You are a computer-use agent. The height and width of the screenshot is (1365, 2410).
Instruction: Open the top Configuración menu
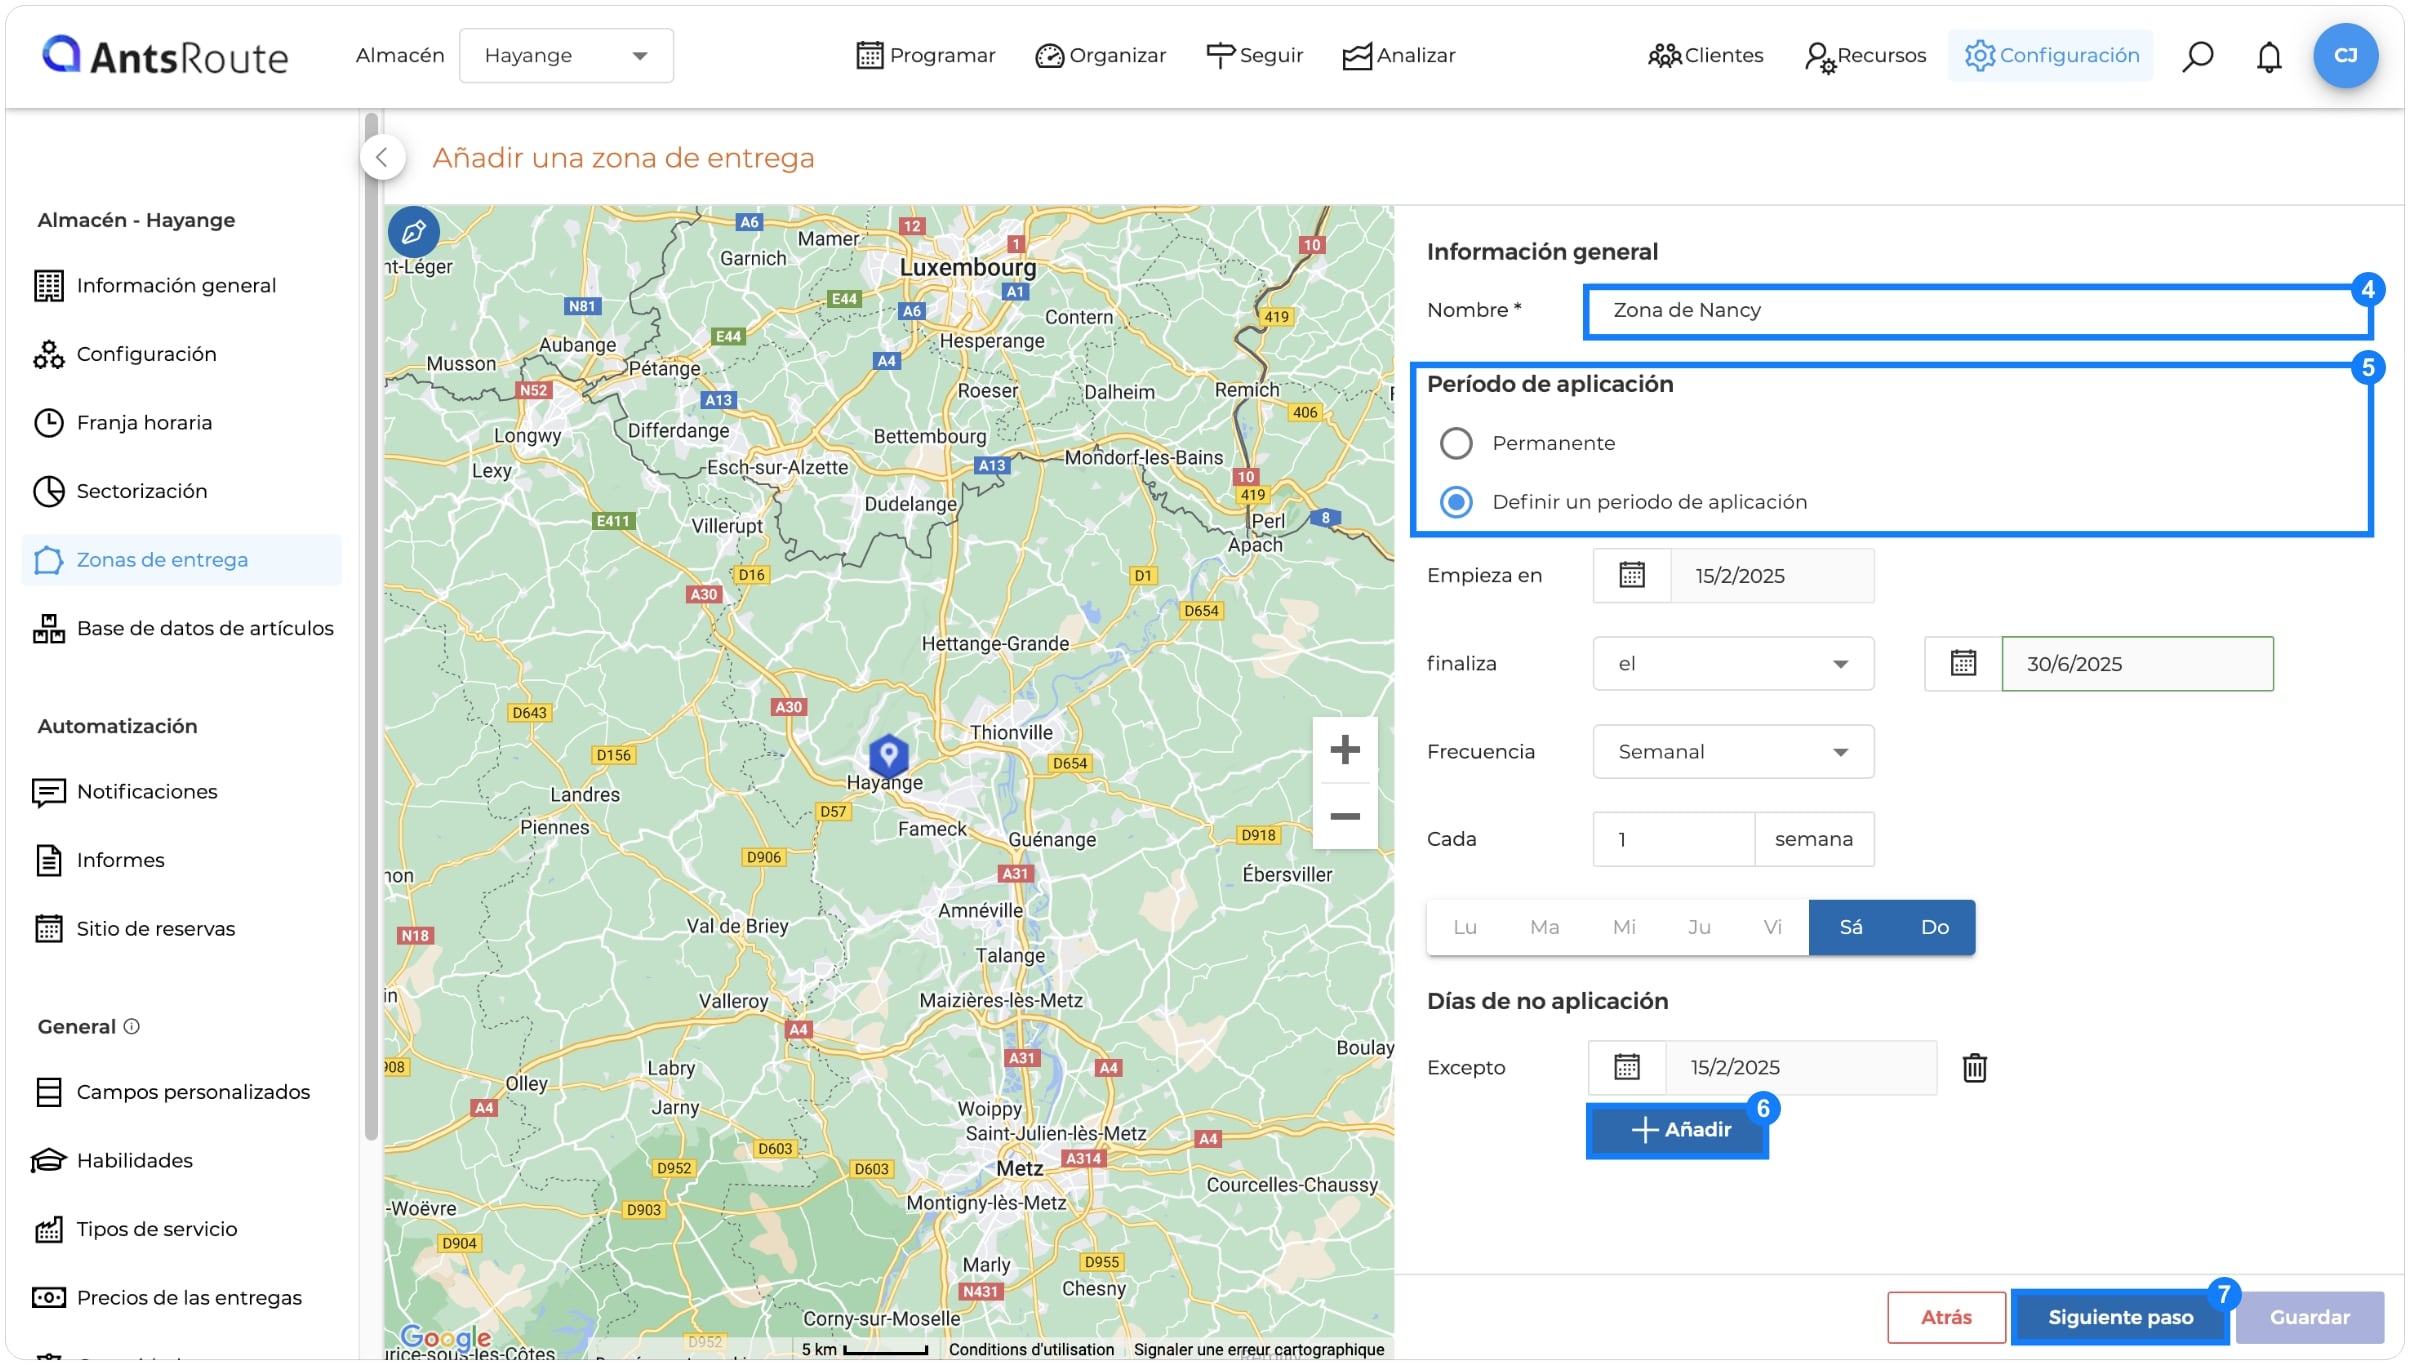(x=2051, y=56)
